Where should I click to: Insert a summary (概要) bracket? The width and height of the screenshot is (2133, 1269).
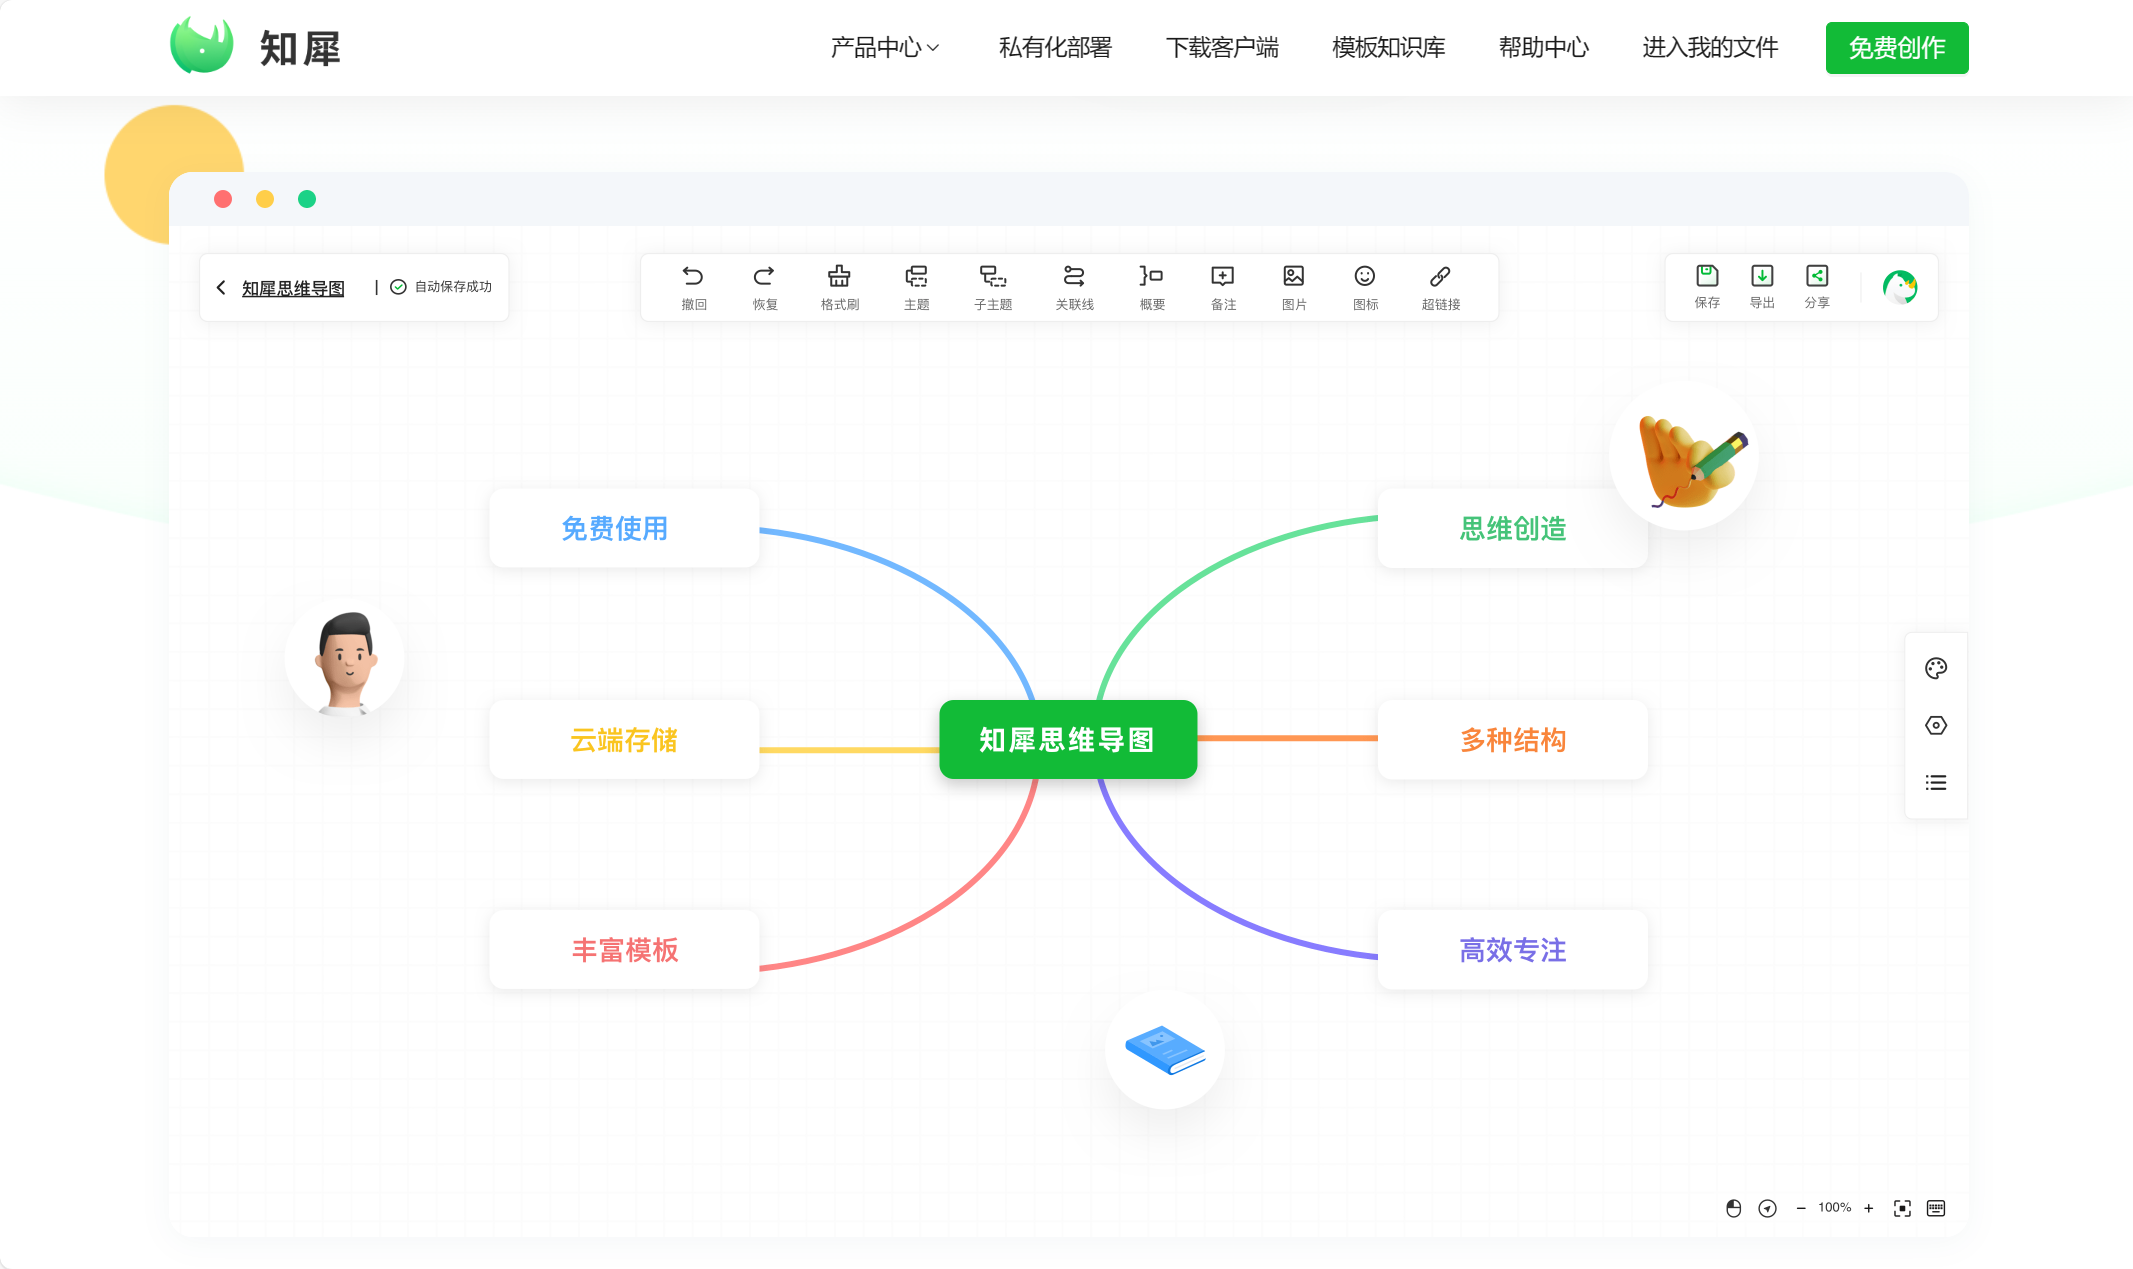coord(1151,276)
